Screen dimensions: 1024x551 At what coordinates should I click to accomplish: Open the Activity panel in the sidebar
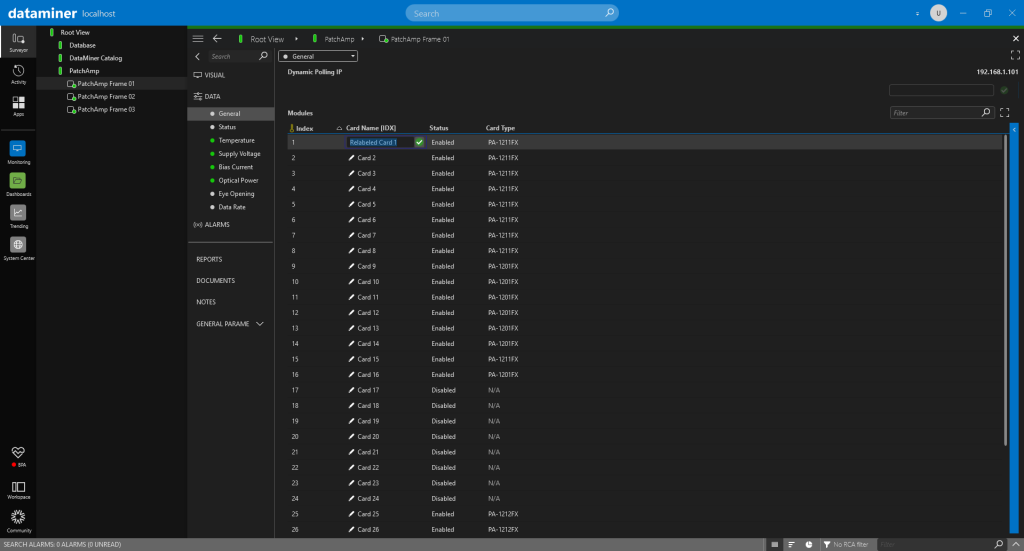tap(18, 74)
